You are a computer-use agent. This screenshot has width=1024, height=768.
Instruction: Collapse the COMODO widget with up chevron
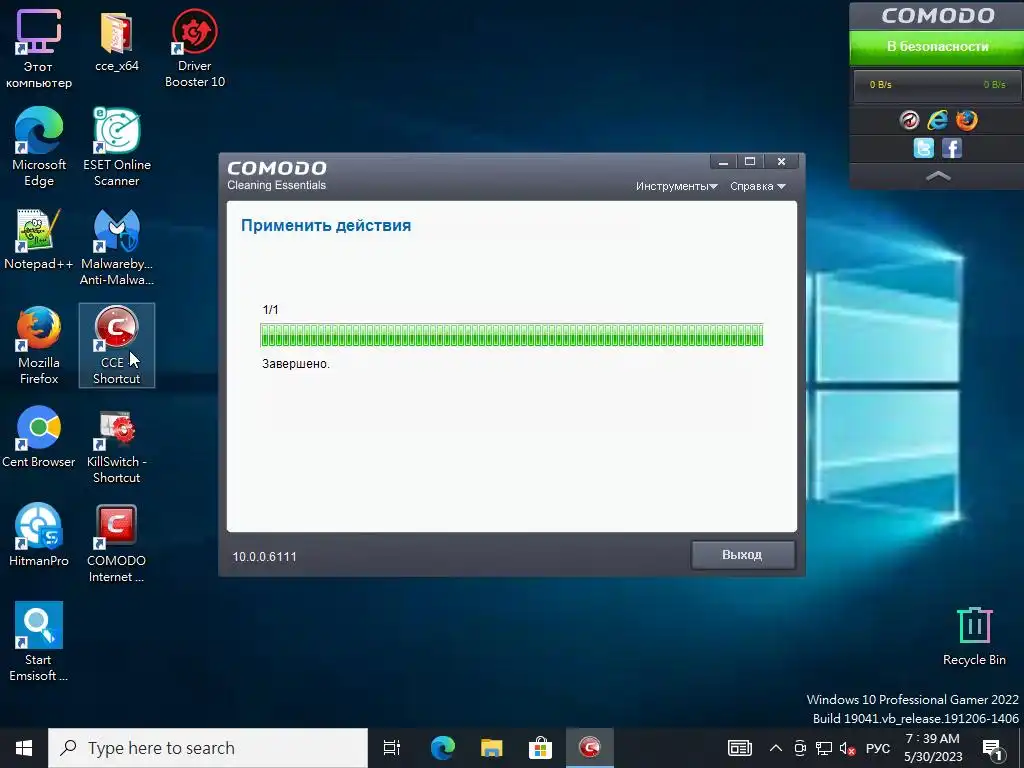point(938,176)
